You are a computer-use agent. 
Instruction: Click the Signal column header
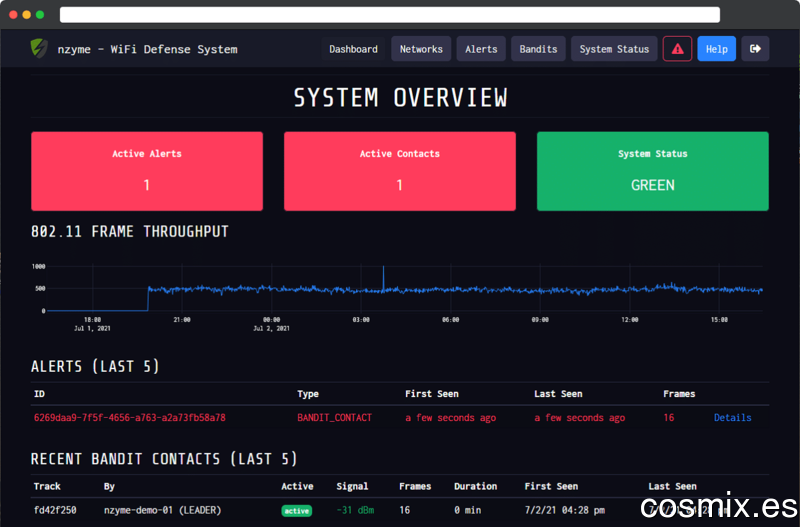pos(352,486)
